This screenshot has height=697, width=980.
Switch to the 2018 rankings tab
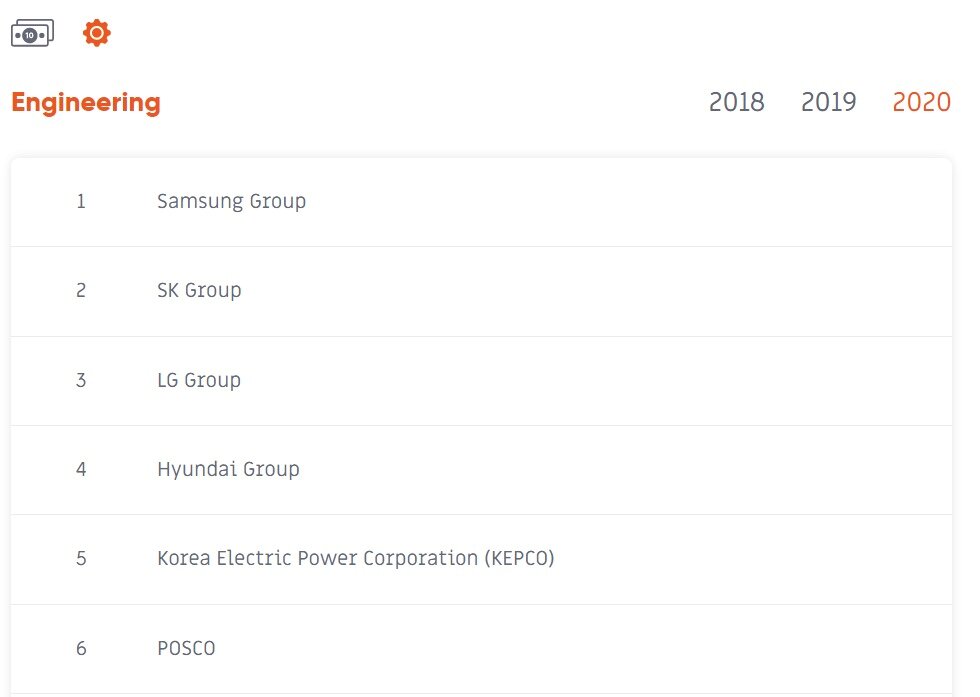(x=736, y=102)
